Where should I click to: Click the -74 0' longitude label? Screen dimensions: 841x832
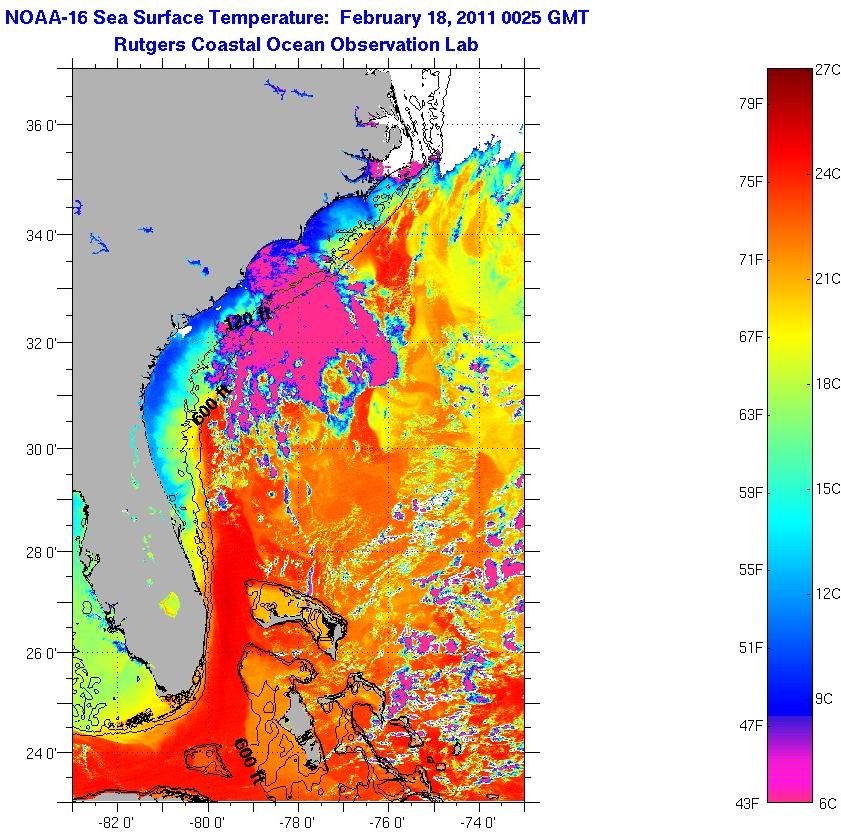(x=478, y=822)
